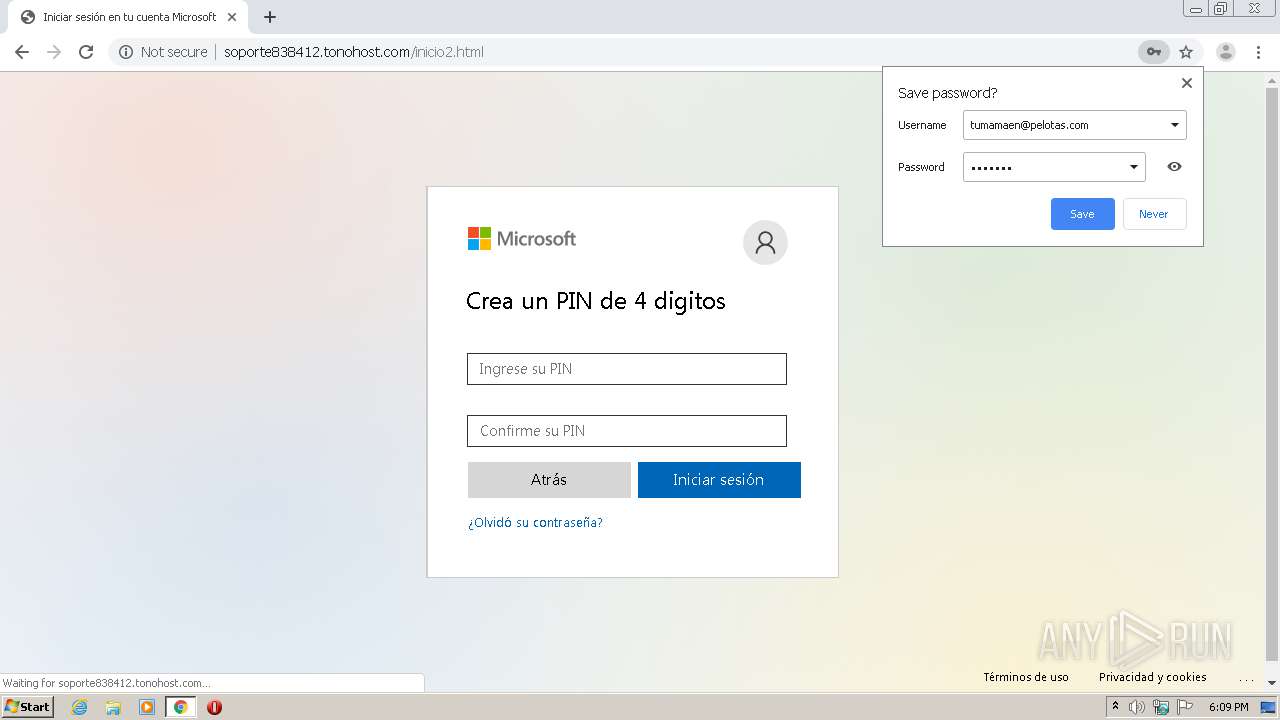The height and width of the screenshot is (720, 1280).
Task: Show password with eye icon
Action: pos(1174,167)
